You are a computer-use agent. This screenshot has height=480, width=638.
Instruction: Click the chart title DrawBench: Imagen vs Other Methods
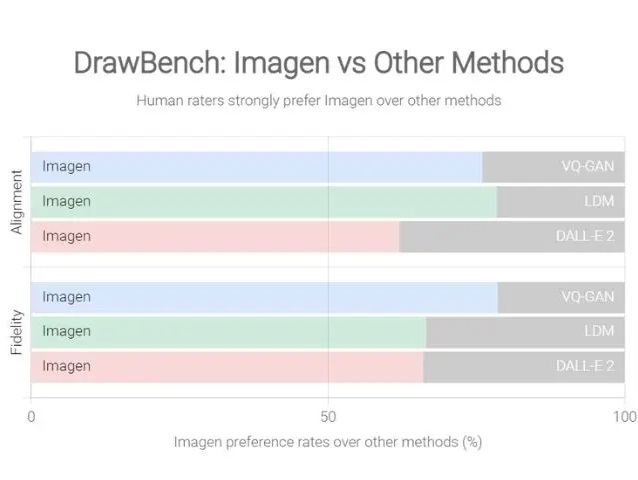point(318,63)
